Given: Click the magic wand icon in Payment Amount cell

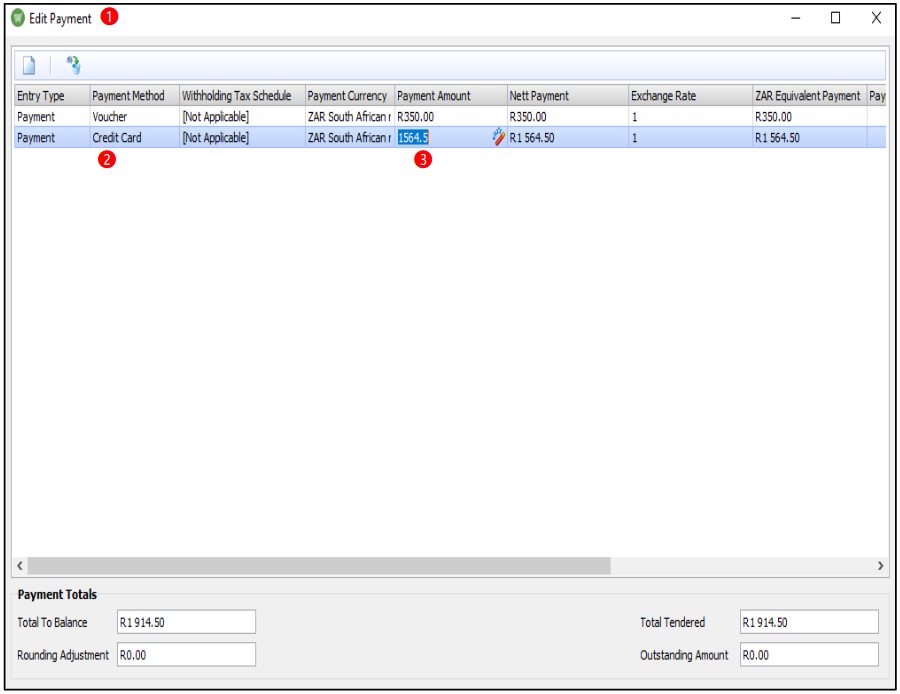Looking at the screenshot, I should [x=498, y=137].
